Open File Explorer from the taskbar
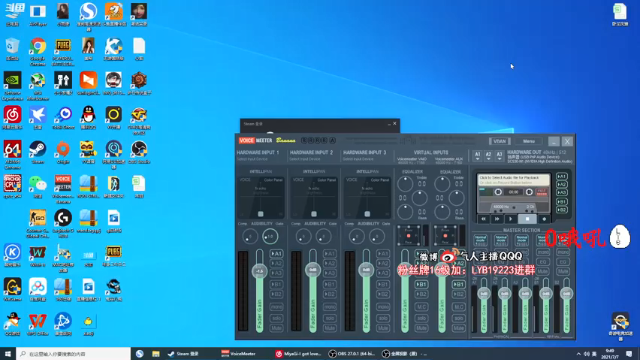The width and height of the screenshot is (640, 360). pyautogui.click(x=156, y=353)
